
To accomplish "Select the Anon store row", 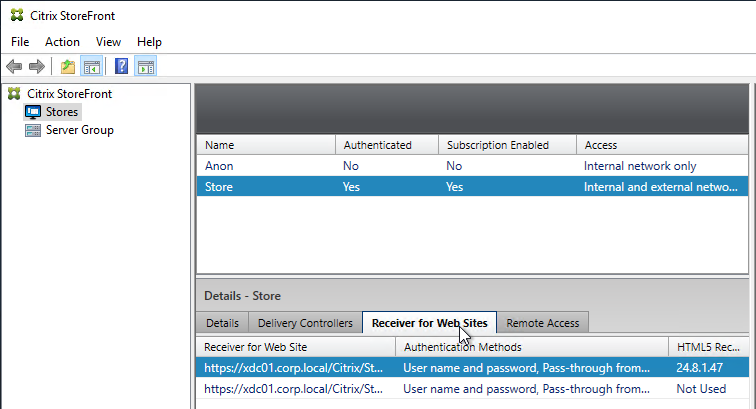I will [x=220, y=166].
